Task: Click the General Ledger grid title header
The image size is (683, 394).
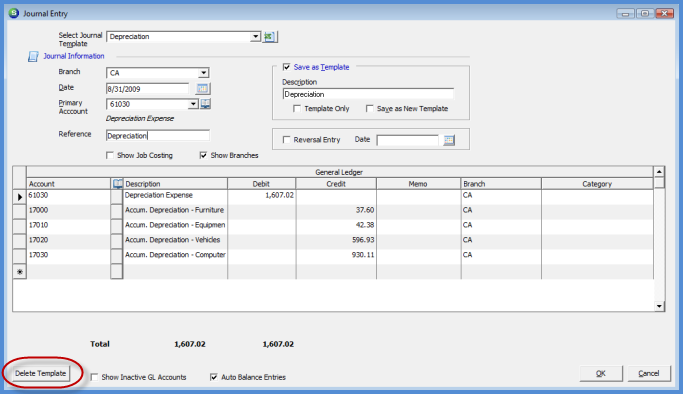Action: click(x=339, y=172)
